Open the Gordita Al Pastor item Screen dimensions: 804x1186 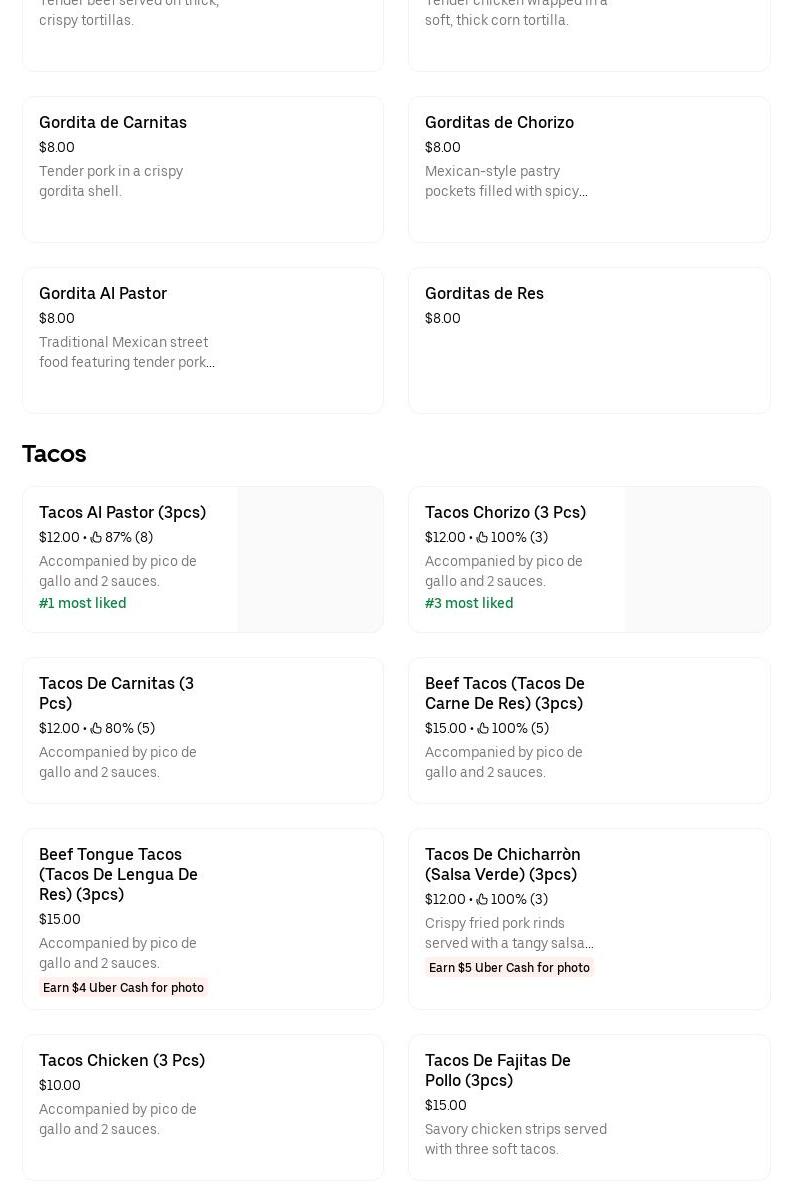(203, 340)
